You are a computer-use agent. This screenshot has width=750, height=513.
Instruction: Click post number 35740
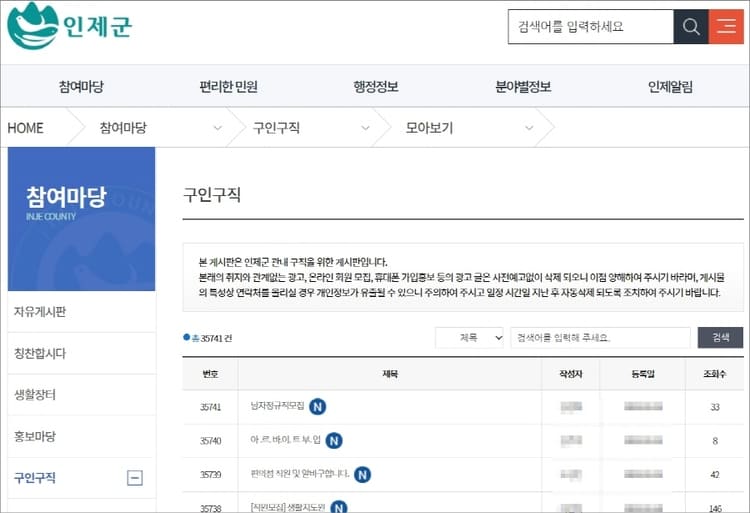point(210,440)
